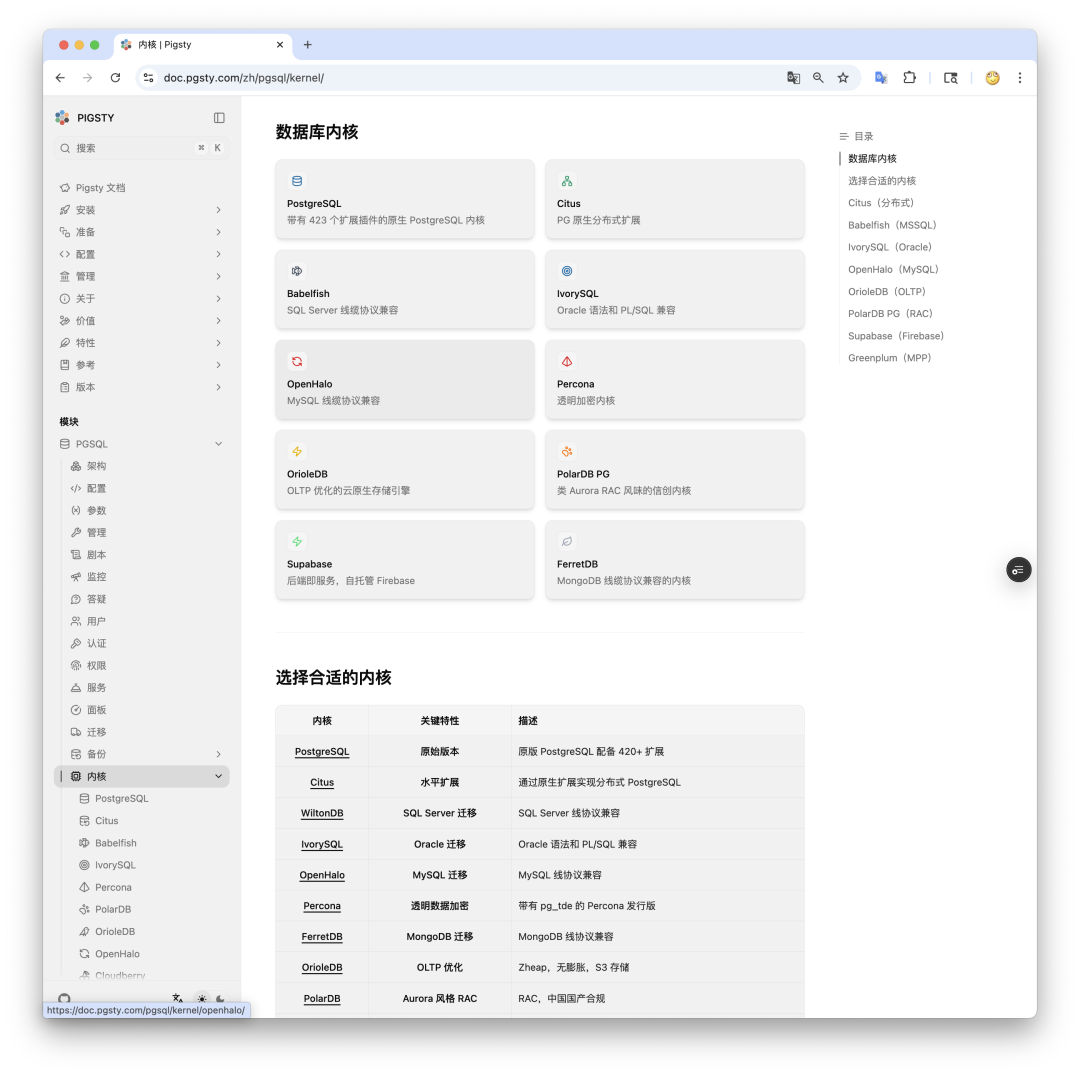The height and width of the screenshot is (1075, 1080).
Task: Focus the 搜索 search field in the sidebar
Action: [141, 148]
